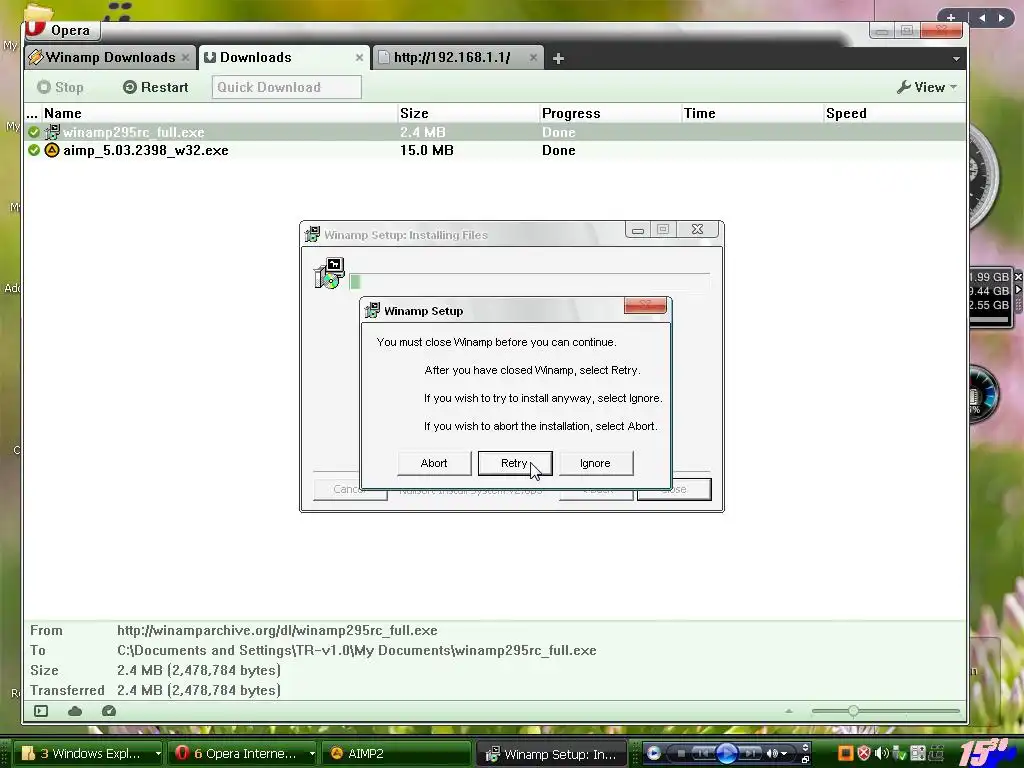Click the AIMP icon next to aimp_5.03.2398_w32.exe

pos(52,150)
